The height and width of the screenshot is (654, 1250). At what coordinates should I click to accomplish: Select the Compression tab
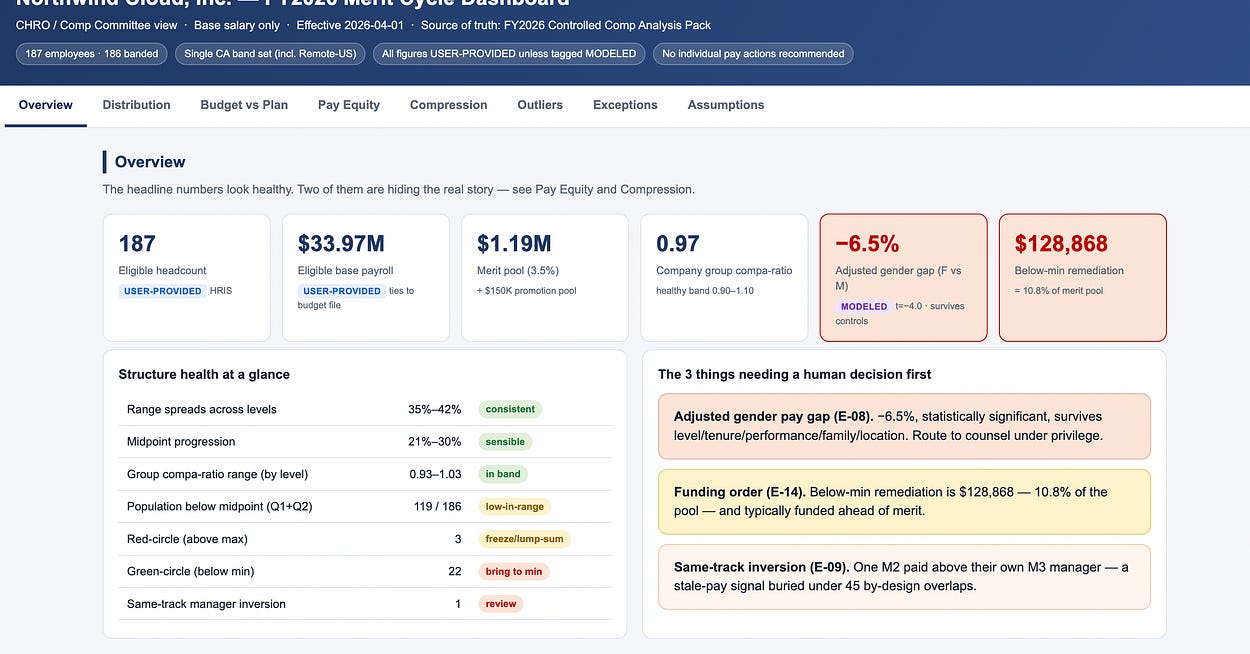pyautogui.click(x=448, y=105)
